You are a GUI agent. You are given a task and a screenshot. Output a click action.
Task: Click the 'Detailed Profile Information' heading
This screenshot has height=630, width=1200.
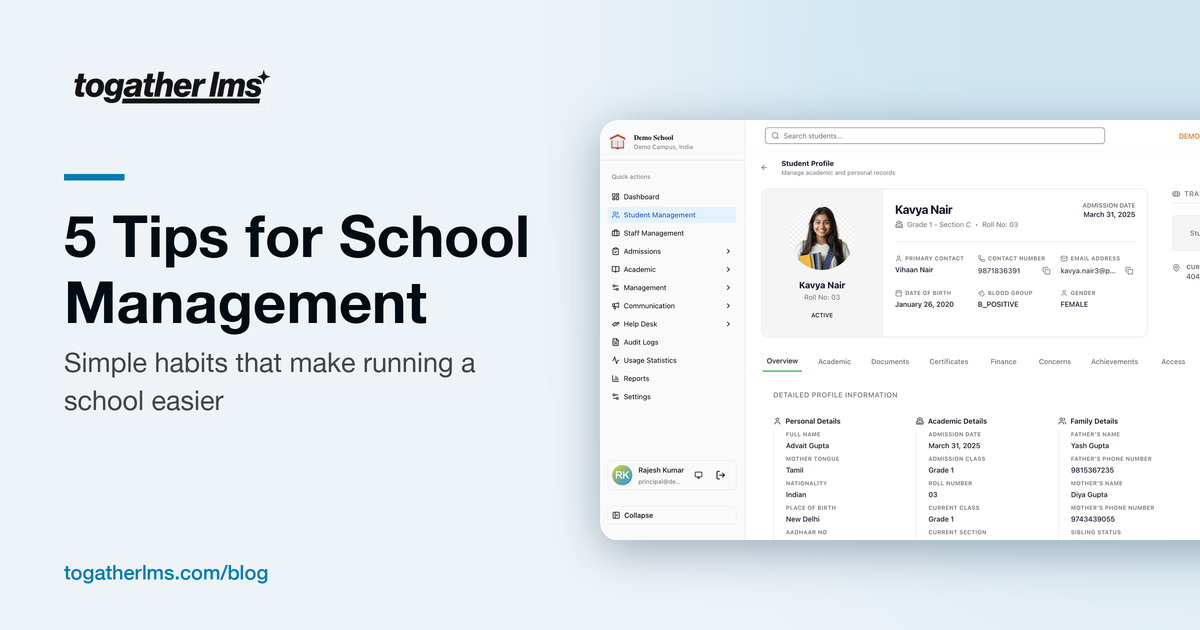pos(836,395)
